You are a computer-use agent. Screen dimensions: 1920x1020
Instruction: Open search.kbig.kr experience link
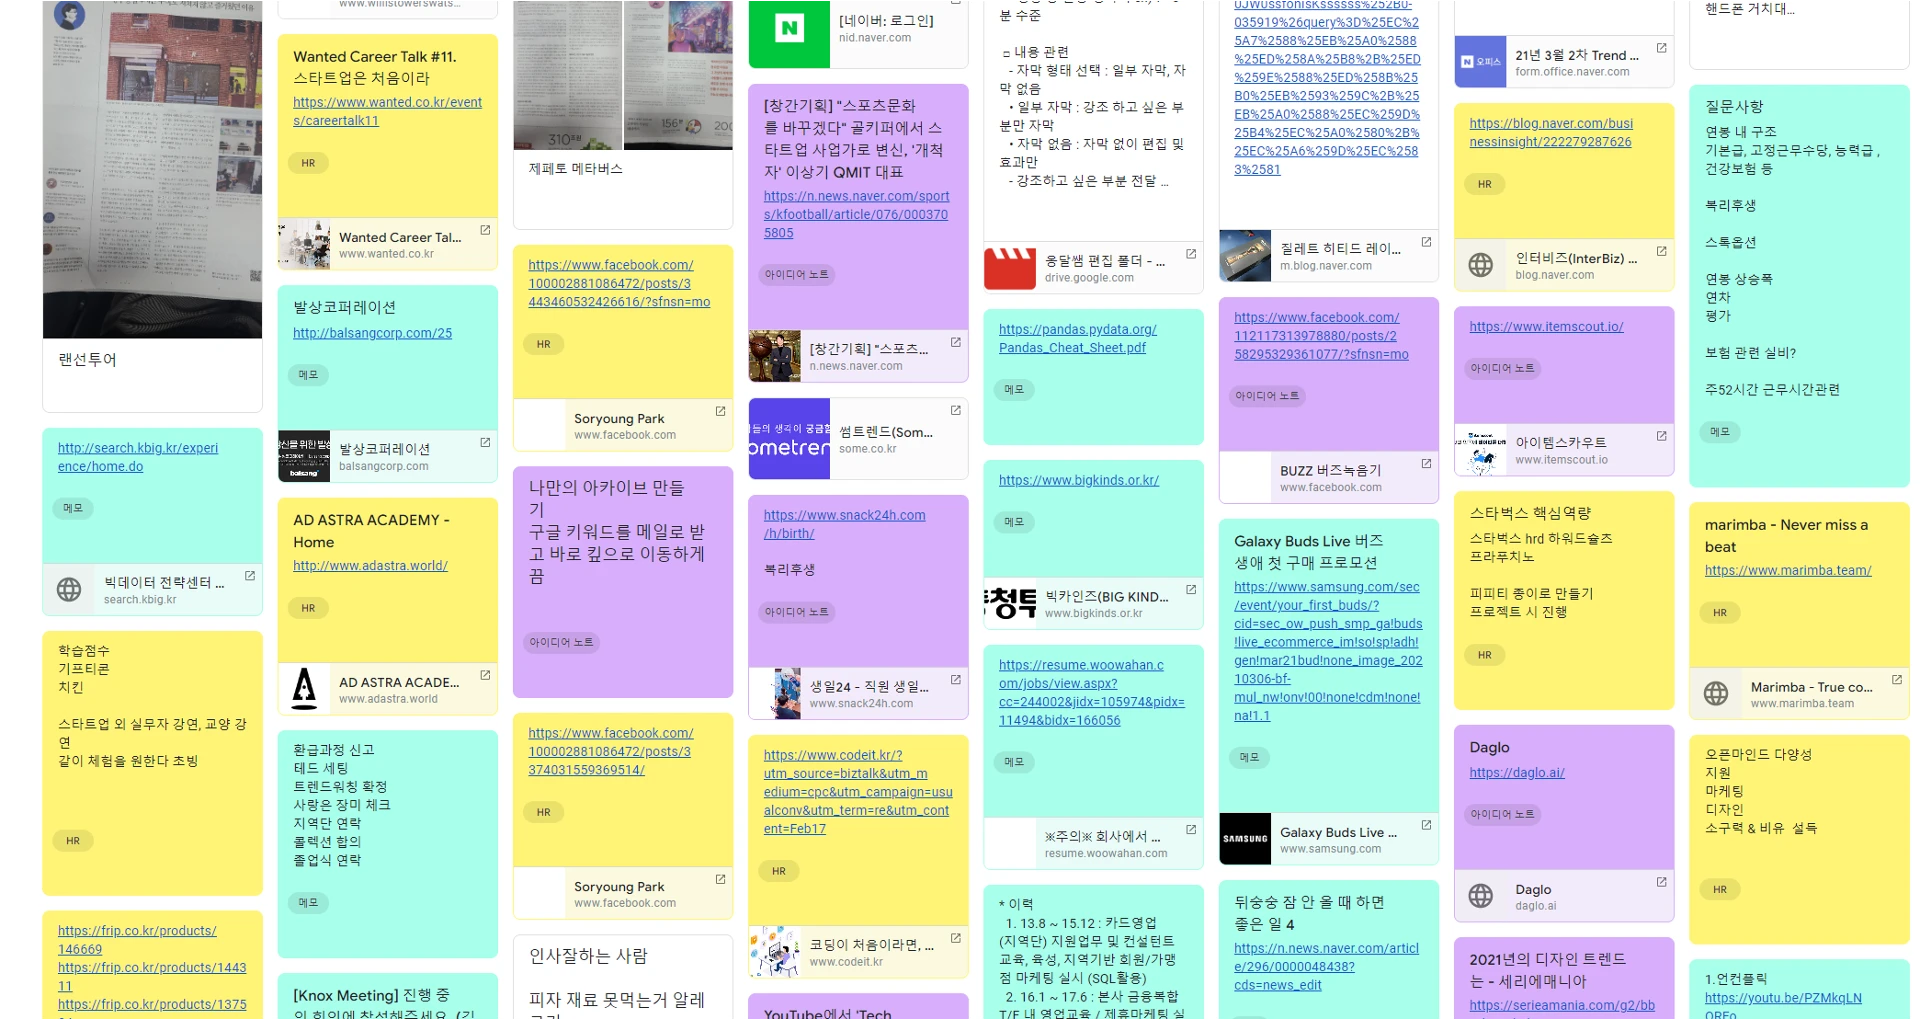pos(138,457)
